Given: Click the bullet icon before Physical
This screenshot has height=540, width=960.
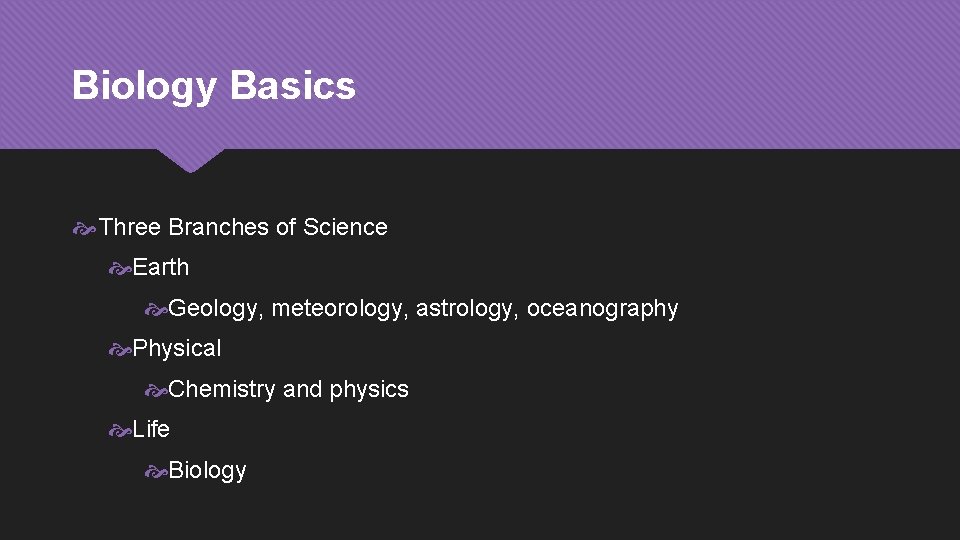Looking at the screenshot, I should click(120, 350).
